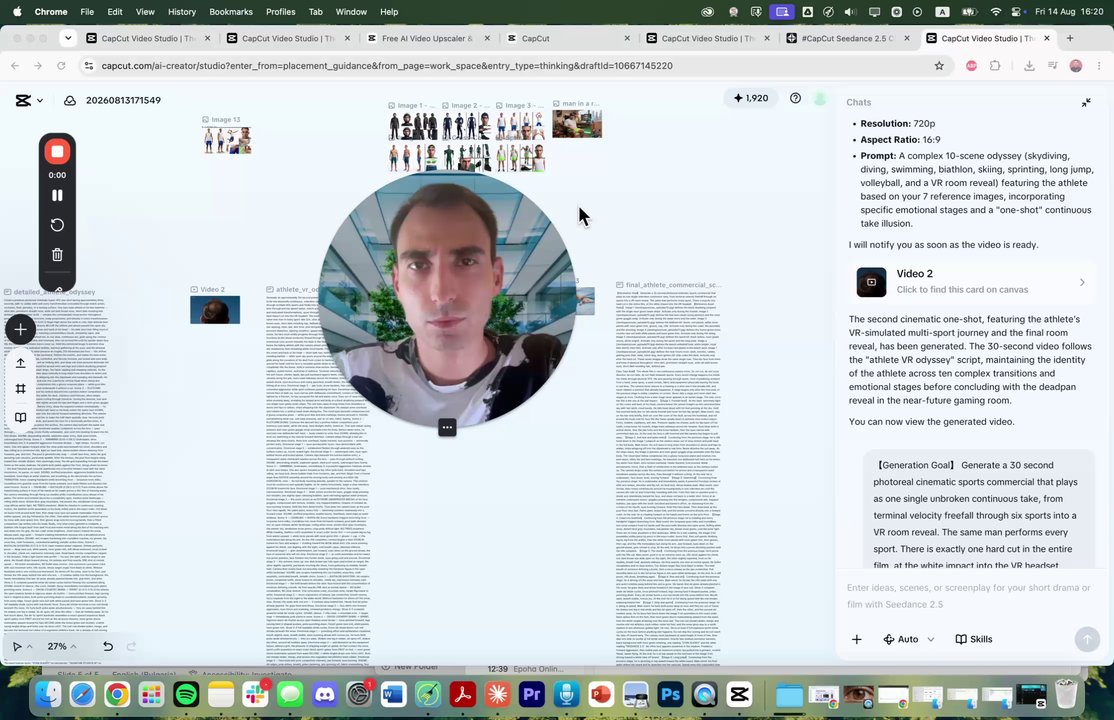This screenshot has width=1114, height=720.
Task: Click the plus attach button in chat input
Action: (x=857, y=639)
